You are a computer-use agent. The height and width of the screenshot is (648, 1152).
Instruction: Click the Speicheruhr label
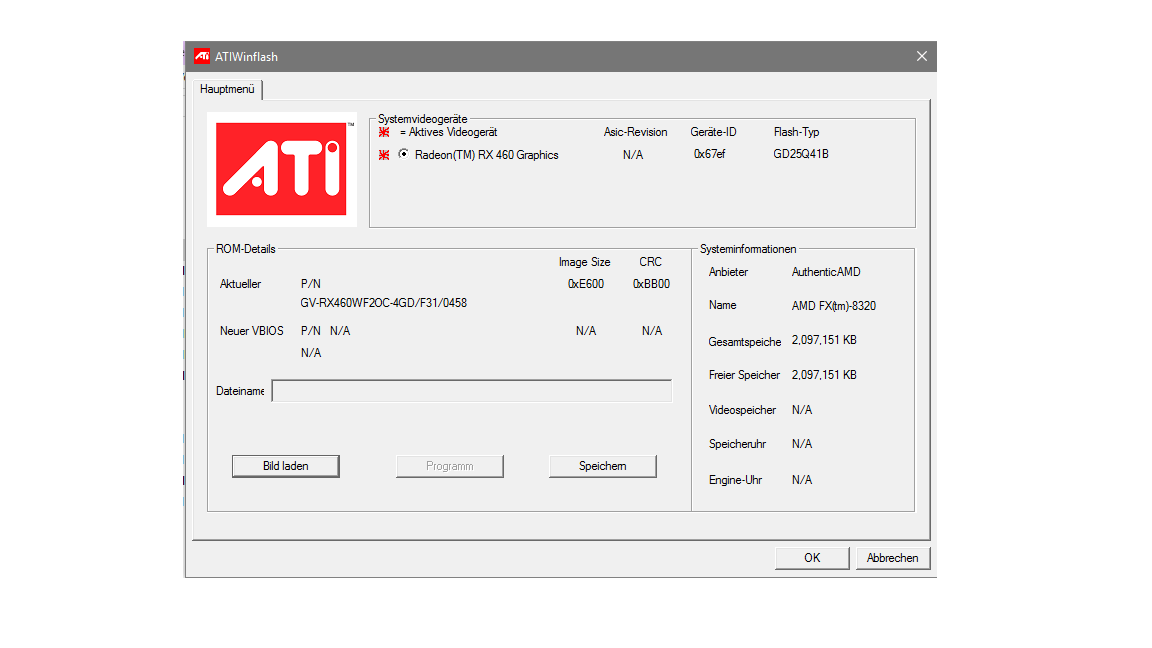(x=738, y=444)
